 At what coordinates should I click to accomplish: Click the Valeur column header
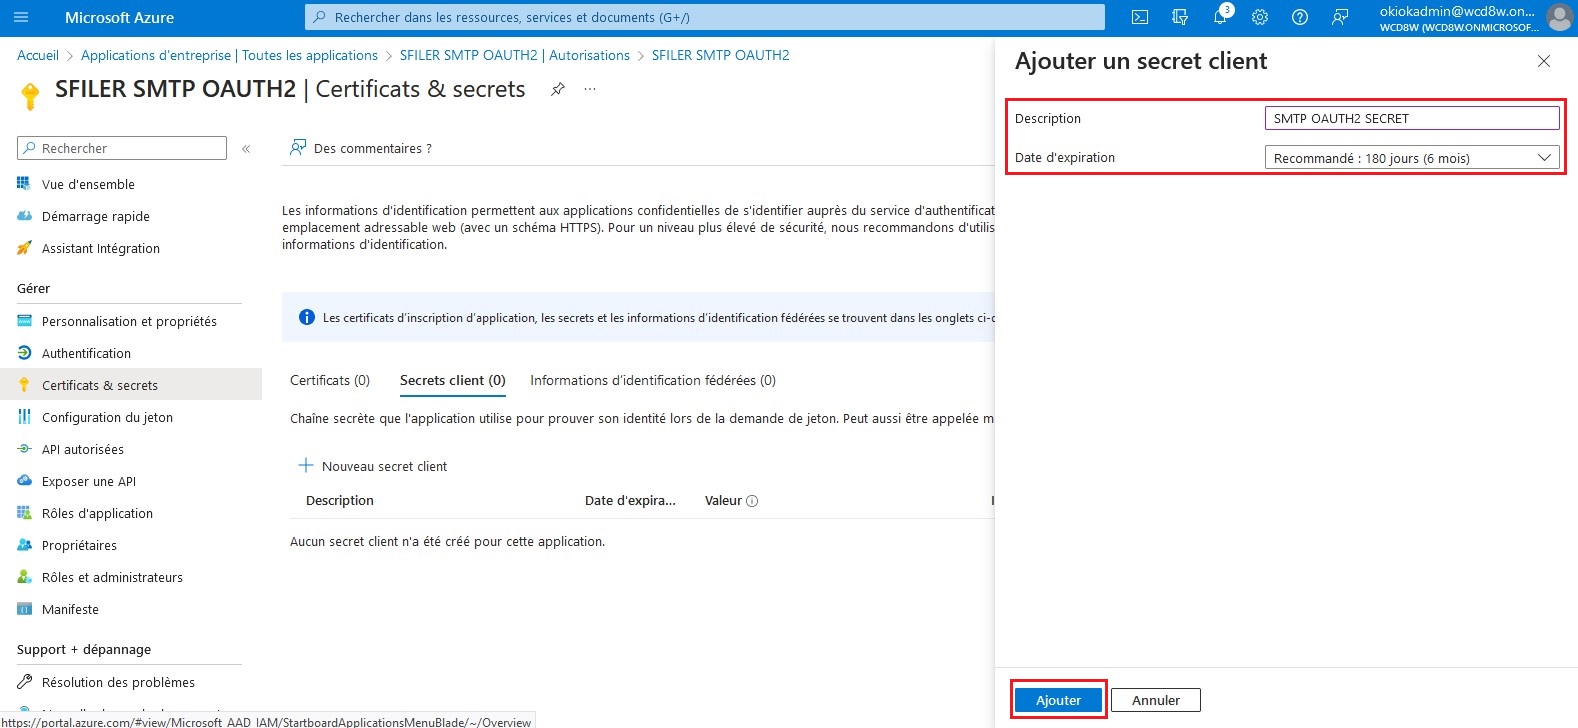[723, 500]
